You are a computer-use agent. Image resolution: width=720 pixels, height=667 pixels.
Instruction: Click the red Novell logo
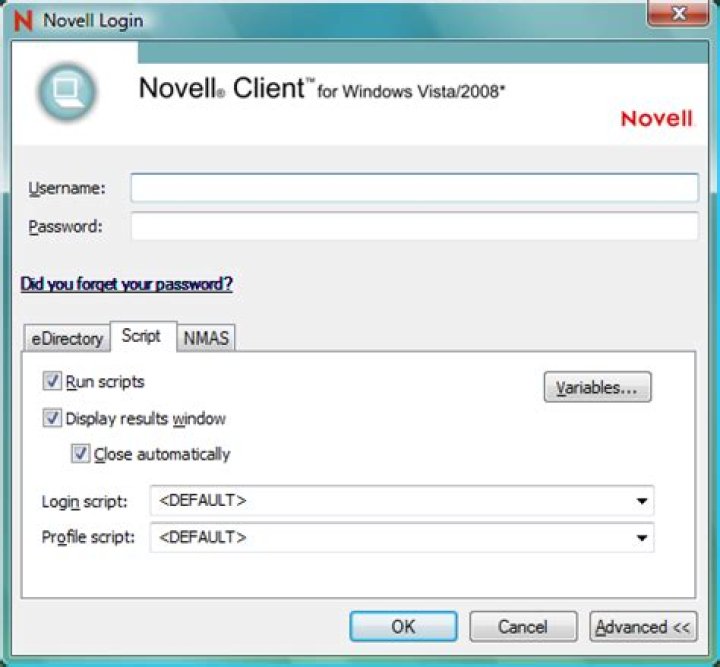click(656, 119)
